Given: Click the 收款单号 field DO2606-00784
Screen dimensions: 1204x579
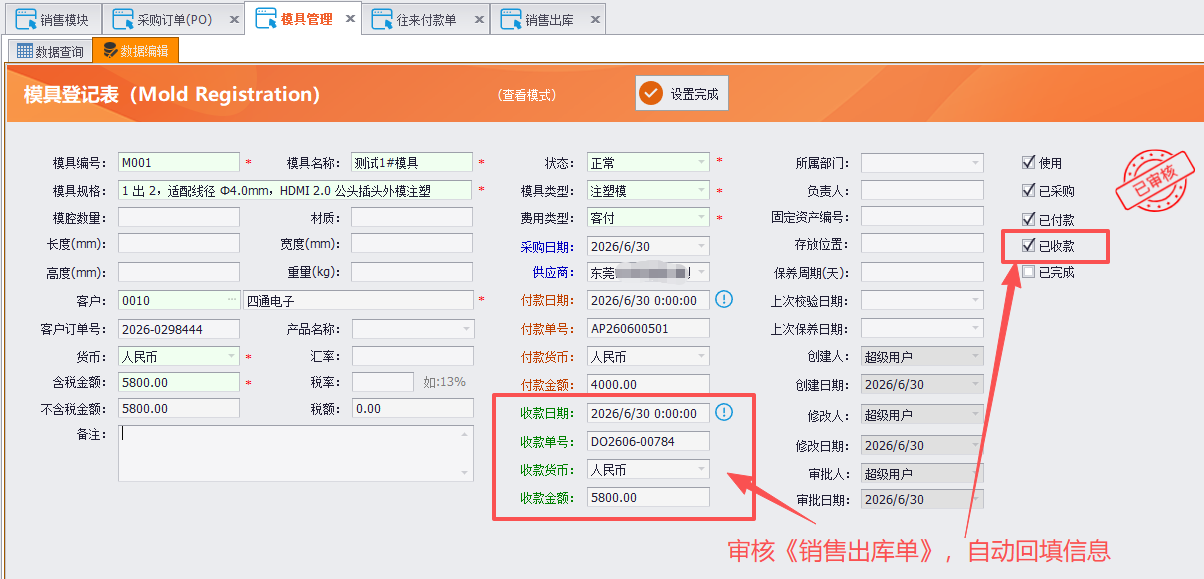Looking at the screenshot, I should click(x=648, y=441).
